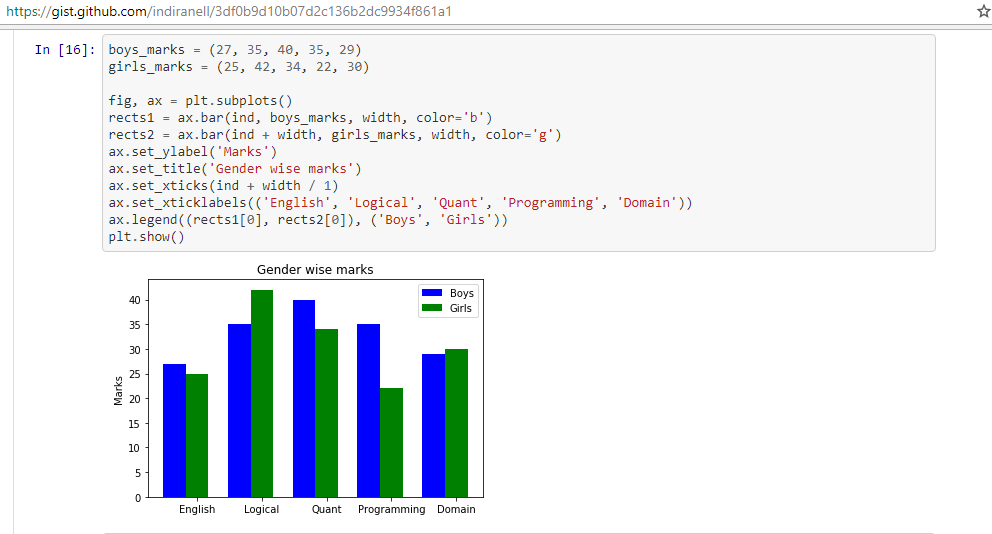
Task: Click the ax.set_title code line
Action: 235,170
